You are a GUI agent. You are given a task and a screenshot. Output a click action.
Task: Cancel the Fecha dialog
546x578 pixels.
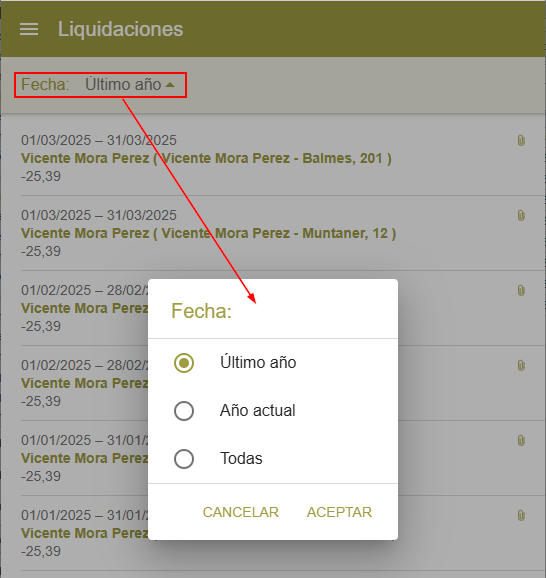(241, 512)
